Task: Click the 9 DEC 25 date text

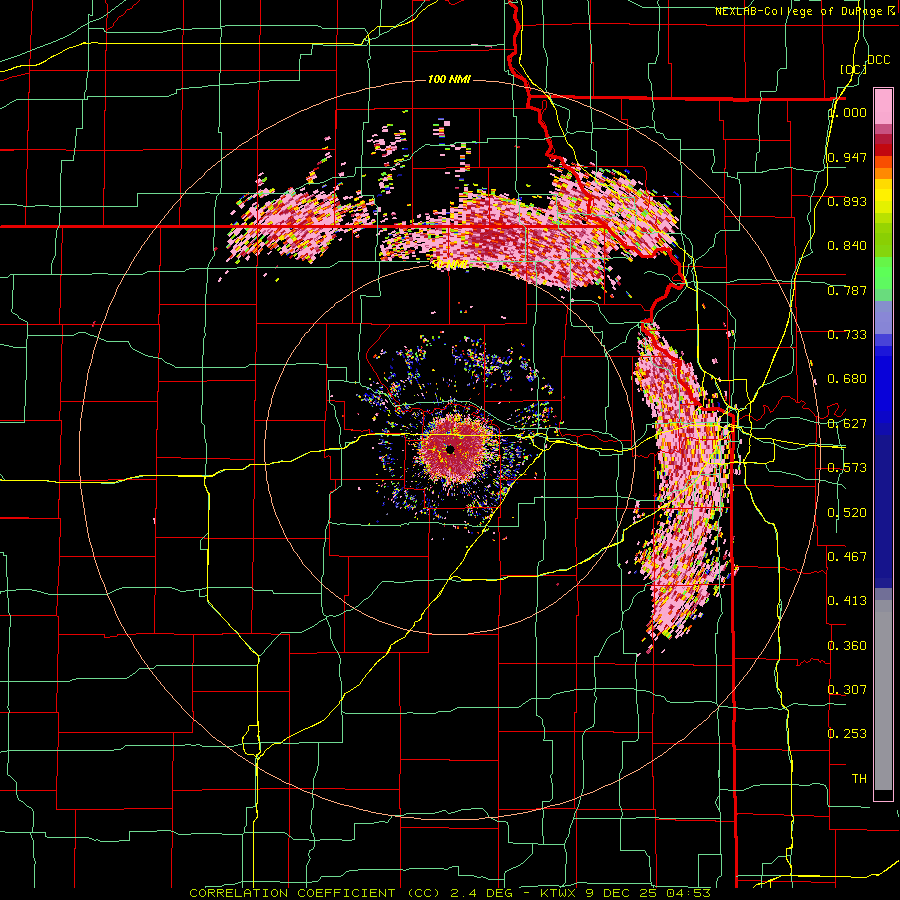Action: pyautogui.click(x=621, y=893)
